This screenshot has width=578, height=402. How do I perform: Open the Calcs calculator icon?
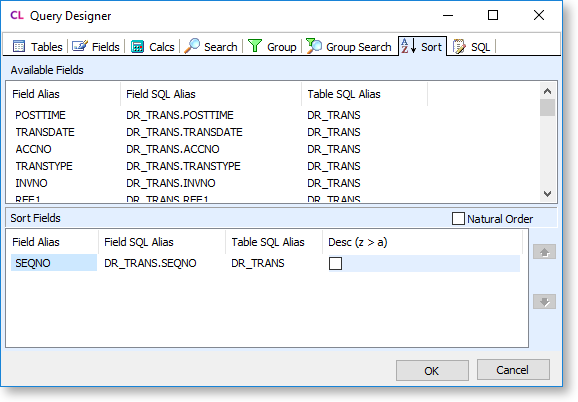click(x=137, y=47)
